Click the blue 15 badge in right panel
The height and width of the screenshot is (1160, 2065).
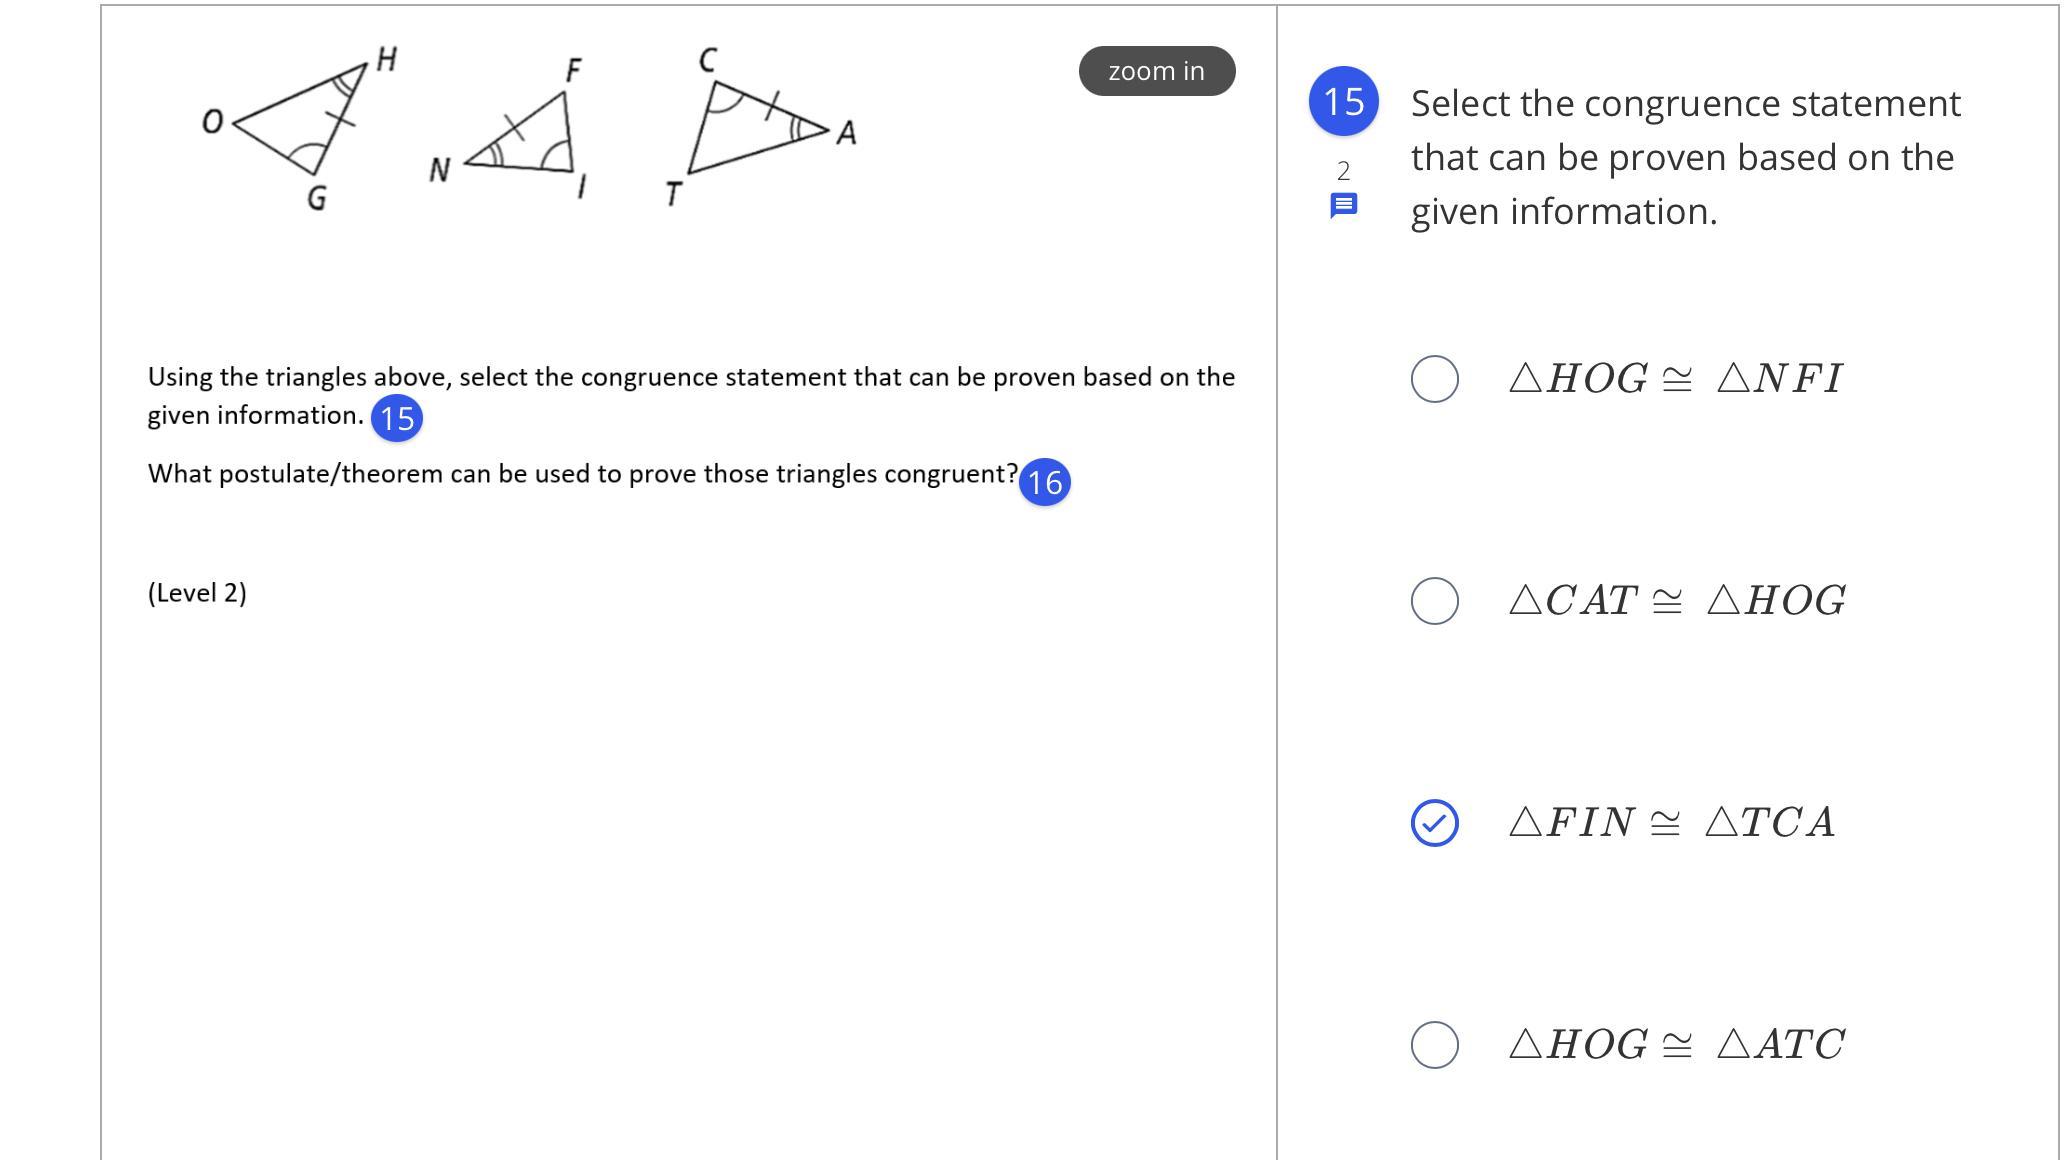tap(1343, 101)
